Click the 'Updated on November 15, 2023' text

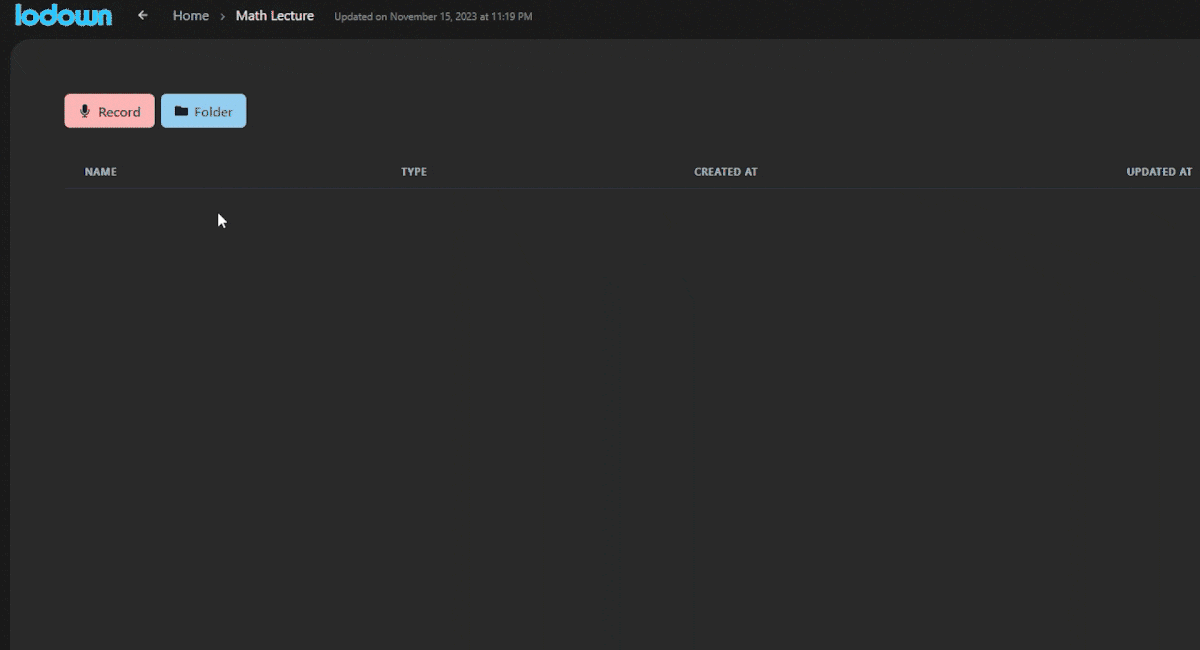pyautogui.click(x=433, y=17)
